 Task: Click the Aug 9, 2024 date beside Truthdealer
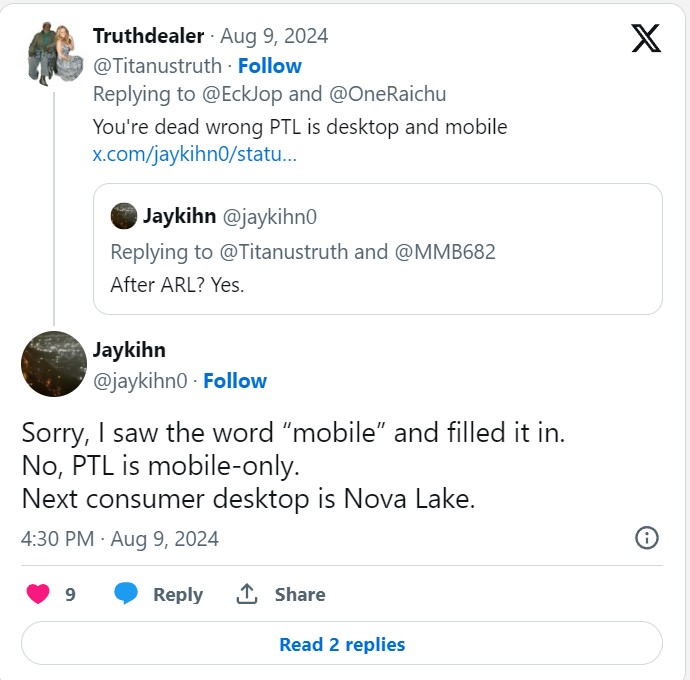(274, 36)
